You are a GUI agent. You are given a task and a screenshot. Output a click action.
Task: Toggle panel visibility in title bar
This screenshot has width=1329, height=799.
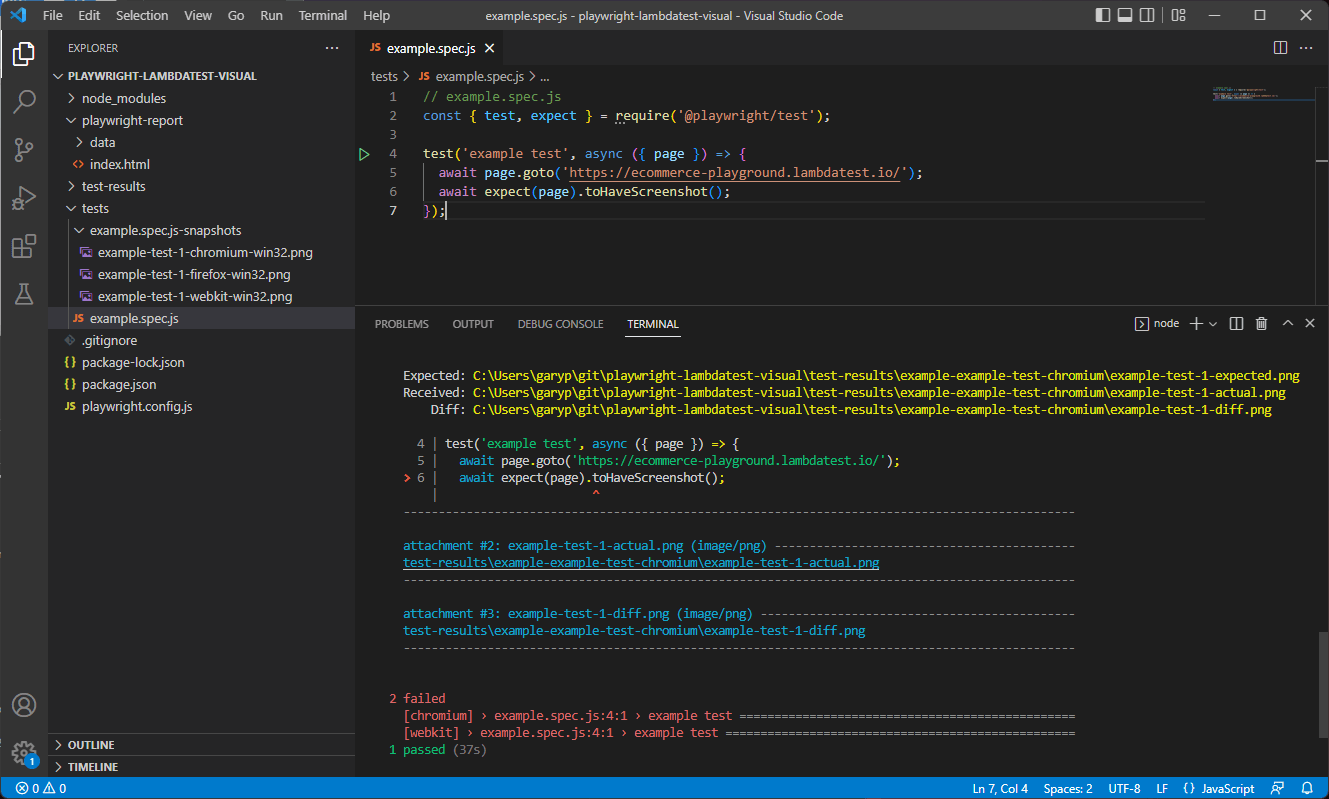tap(1125, 16)
